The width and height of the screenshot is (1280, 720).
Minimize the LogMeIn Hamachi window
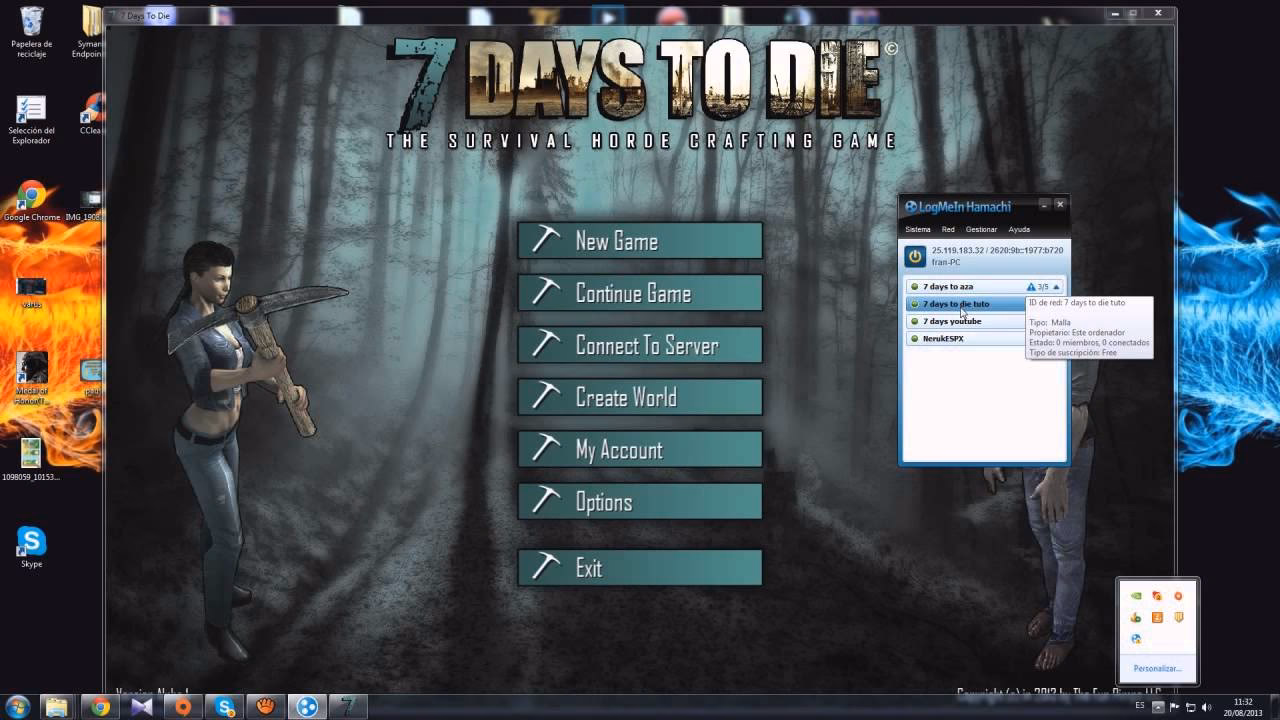tap(1044, 205)
